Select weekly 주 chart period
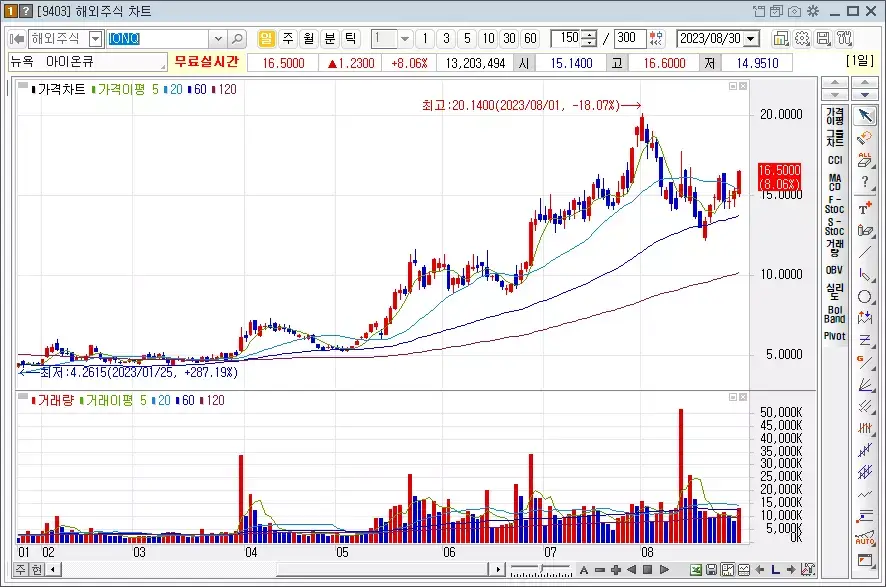Image resolution: width=886 pixels, height=587 pixels. 288,38
